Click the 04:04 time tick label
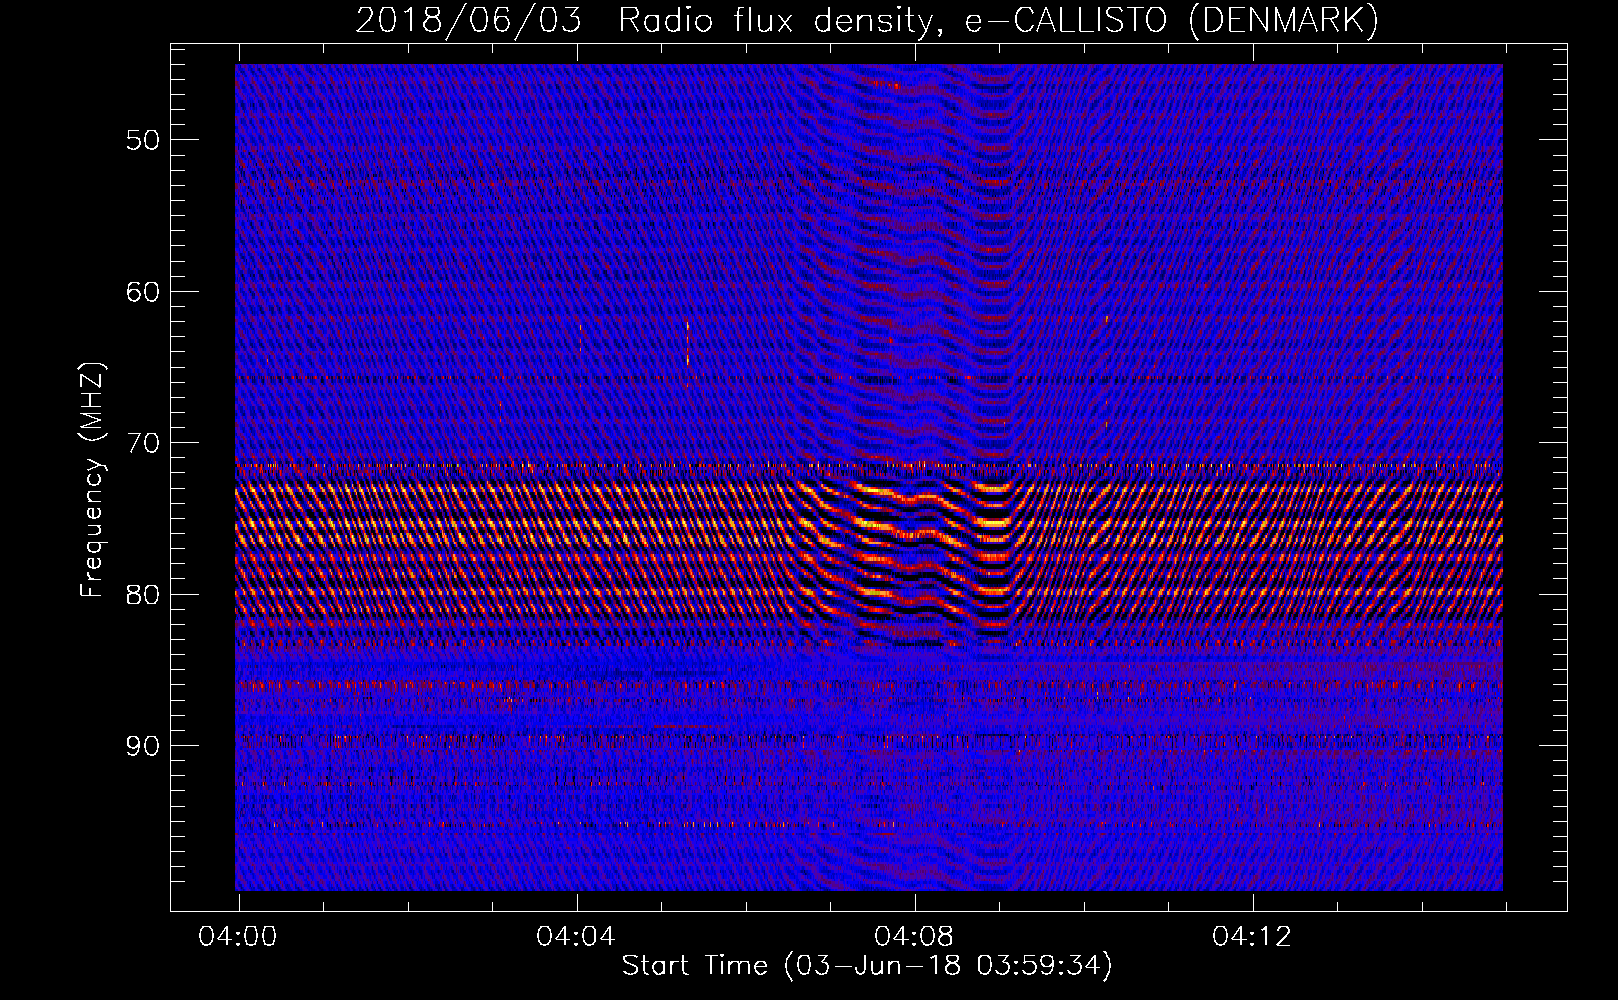 click(576, 937)
